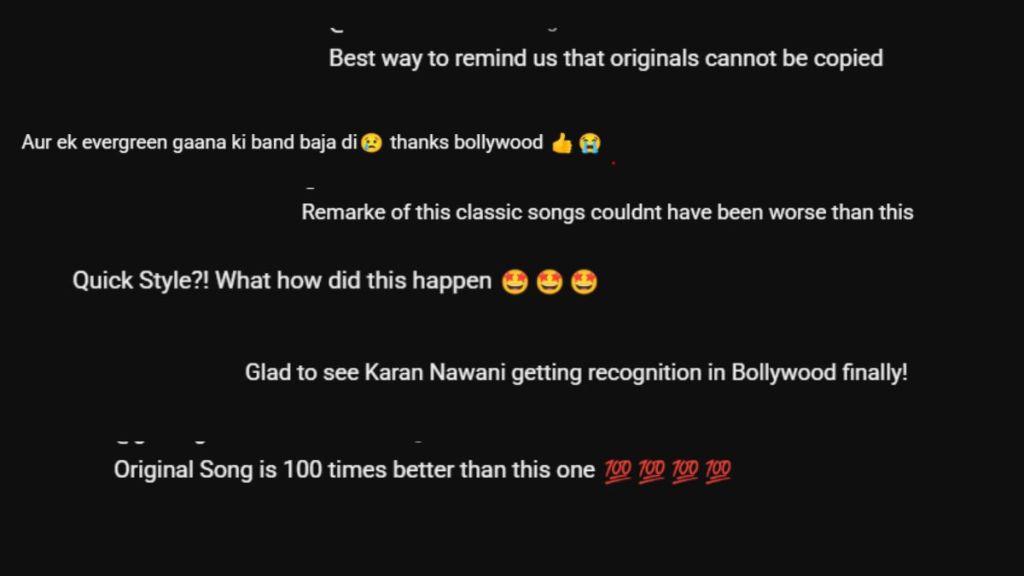This screenshot has width=1024, height=576.
Task: Click the third red 100 emoji
Action: (x=684, y=470)
